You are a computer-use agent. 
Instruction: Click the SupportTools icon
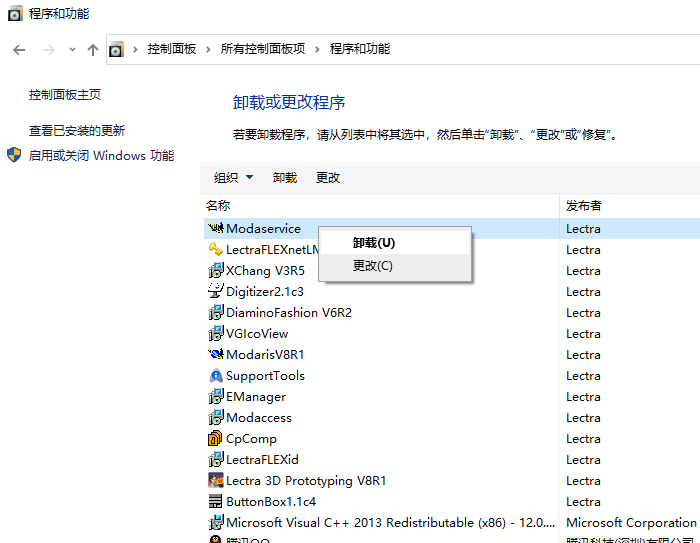(216, 375)
